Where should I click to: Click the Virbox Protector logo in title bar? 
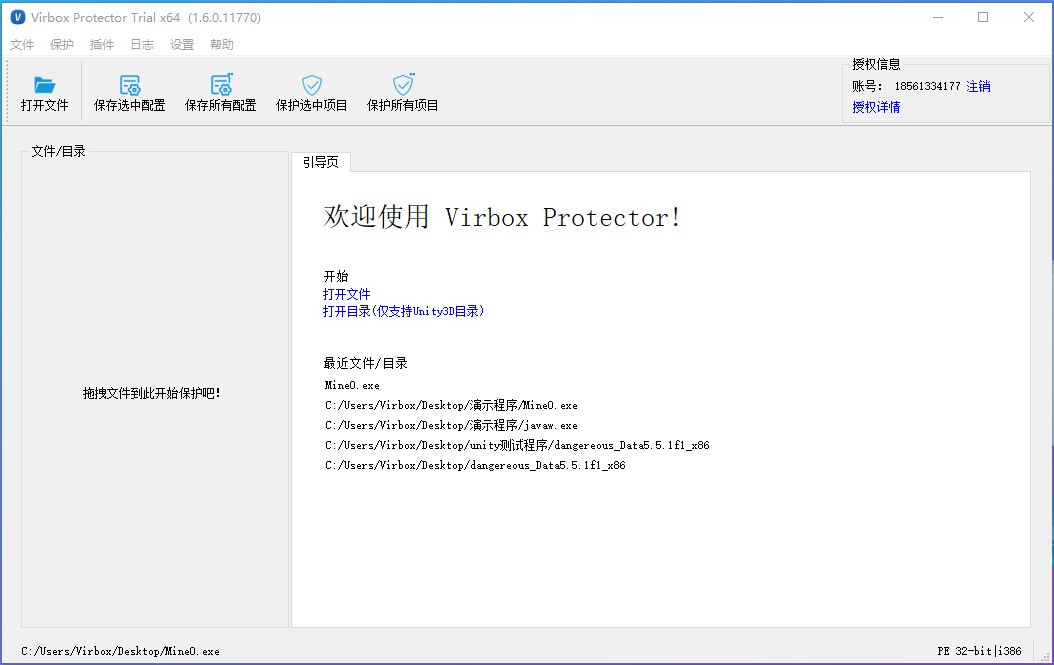[18, 17]
